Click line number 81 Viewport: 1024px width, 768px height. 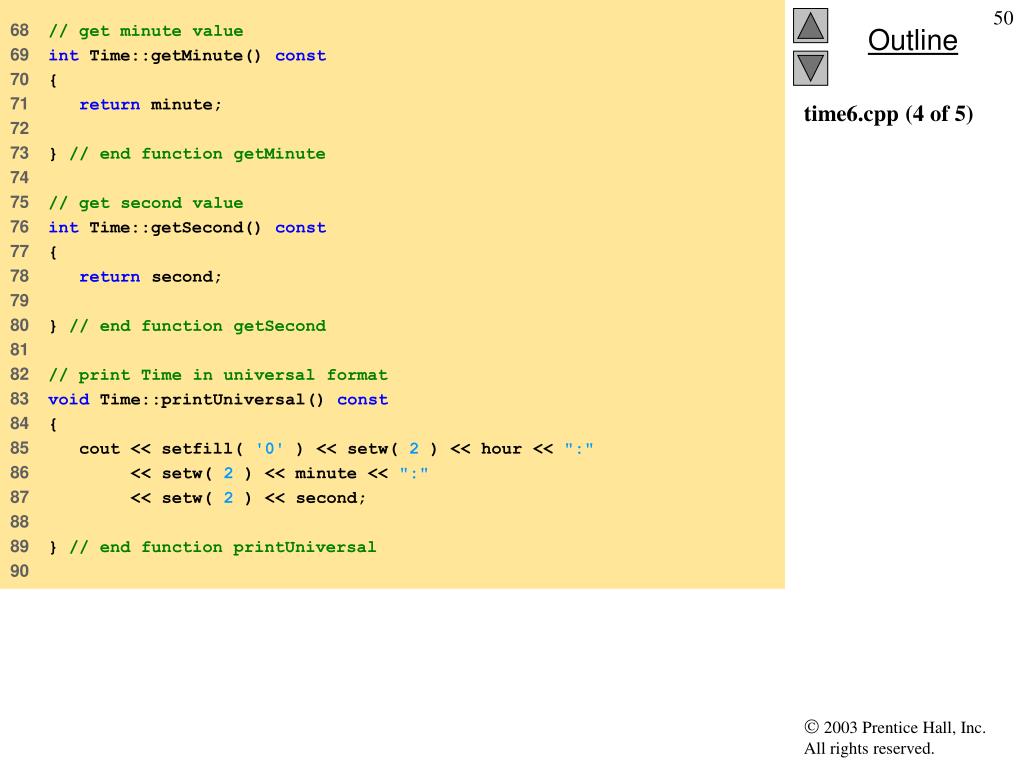pyautogui.click(x=20, y=350)
